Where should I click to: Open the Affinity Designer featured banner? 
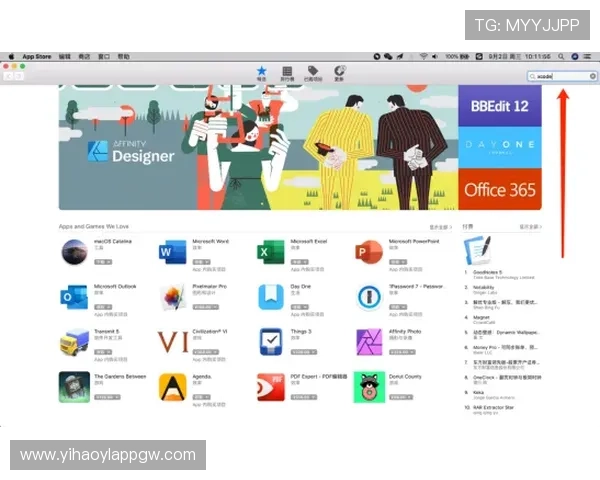click(258, 147)
